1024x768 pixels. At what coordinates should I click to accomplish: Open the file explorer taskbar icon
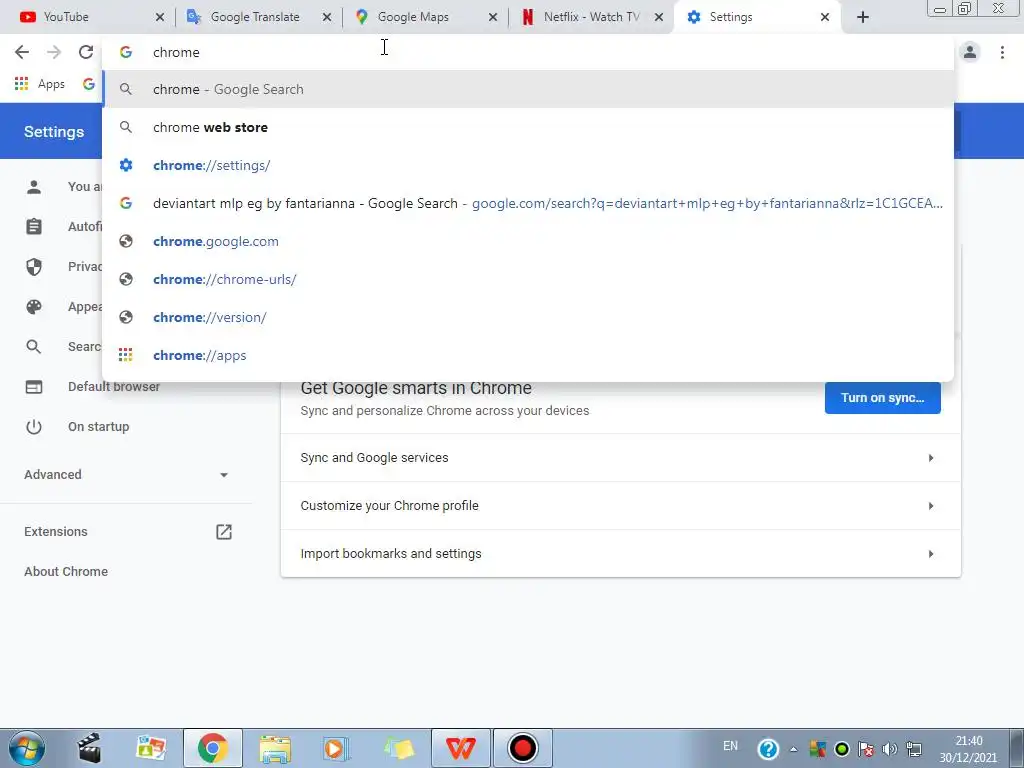click(275, 748)
